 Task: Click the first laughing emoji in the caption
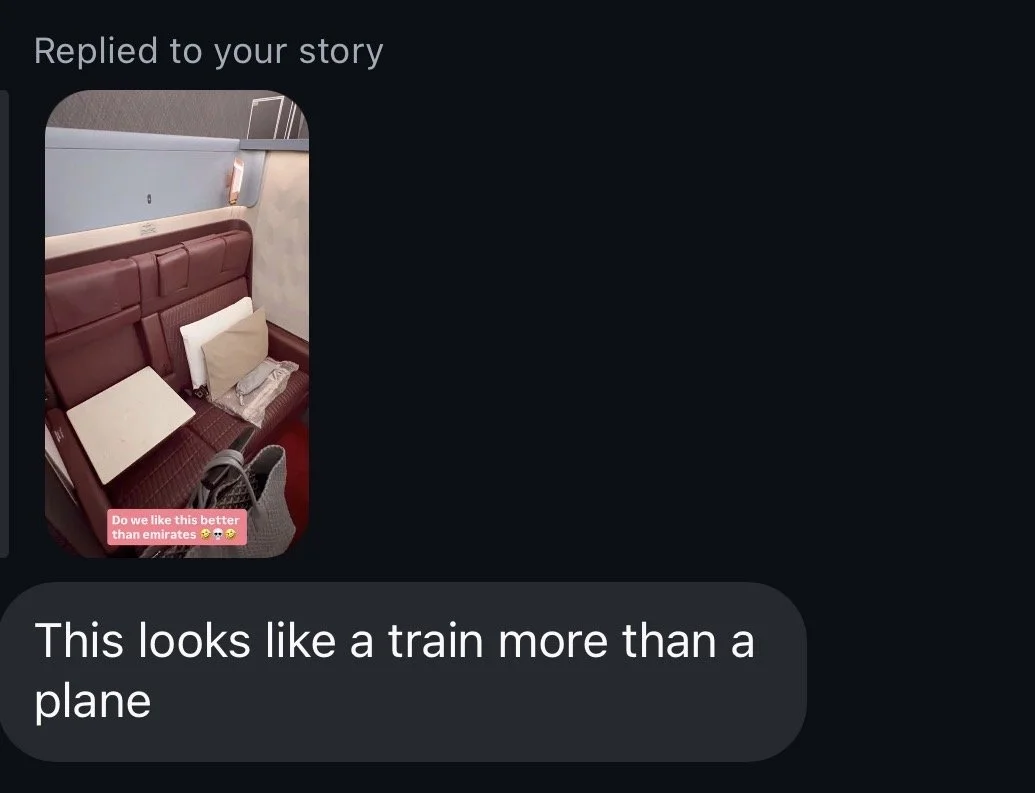pos(205,534)
